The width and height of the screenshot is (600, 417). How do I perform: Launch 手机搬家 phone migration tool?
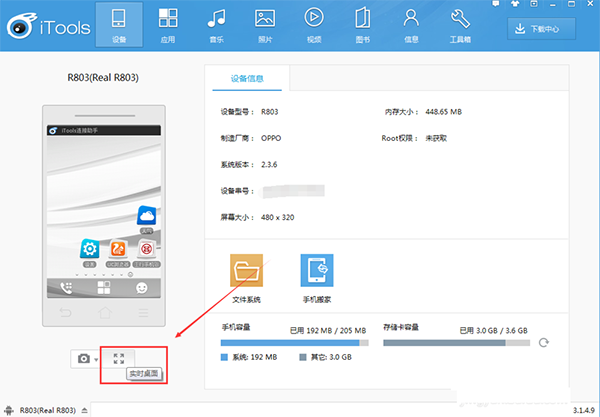tap(317, 272)
